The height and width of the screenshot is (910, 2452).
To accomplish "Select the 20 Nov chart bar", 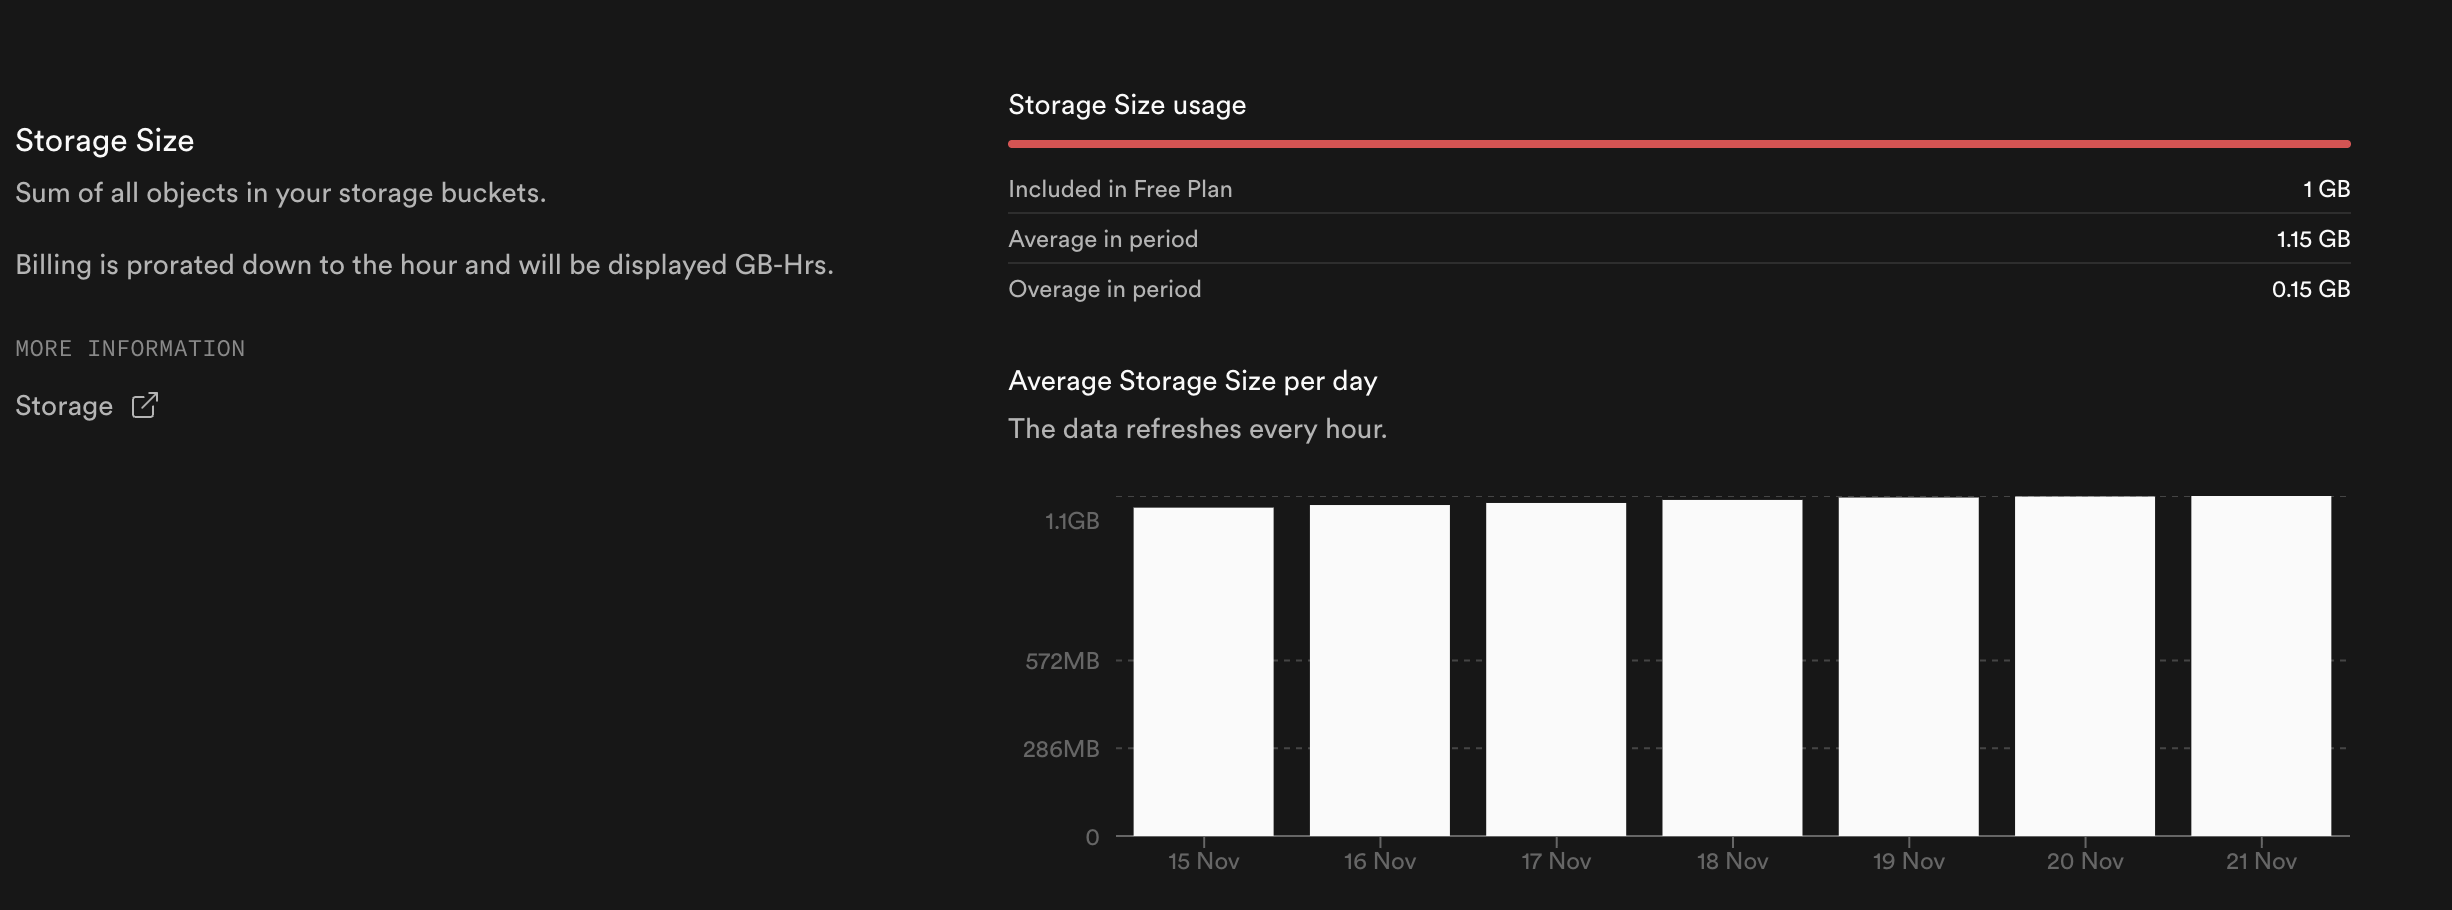I will [2084, 670].
